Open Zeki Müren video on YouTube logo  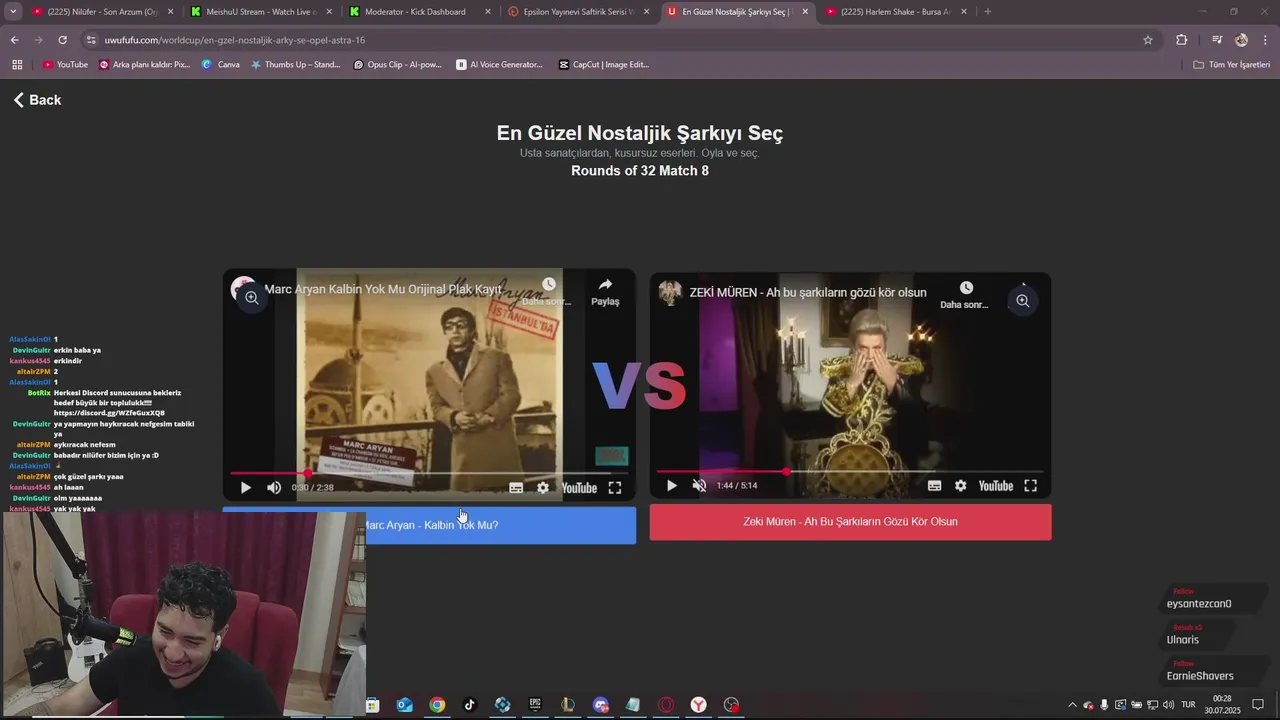996,486
